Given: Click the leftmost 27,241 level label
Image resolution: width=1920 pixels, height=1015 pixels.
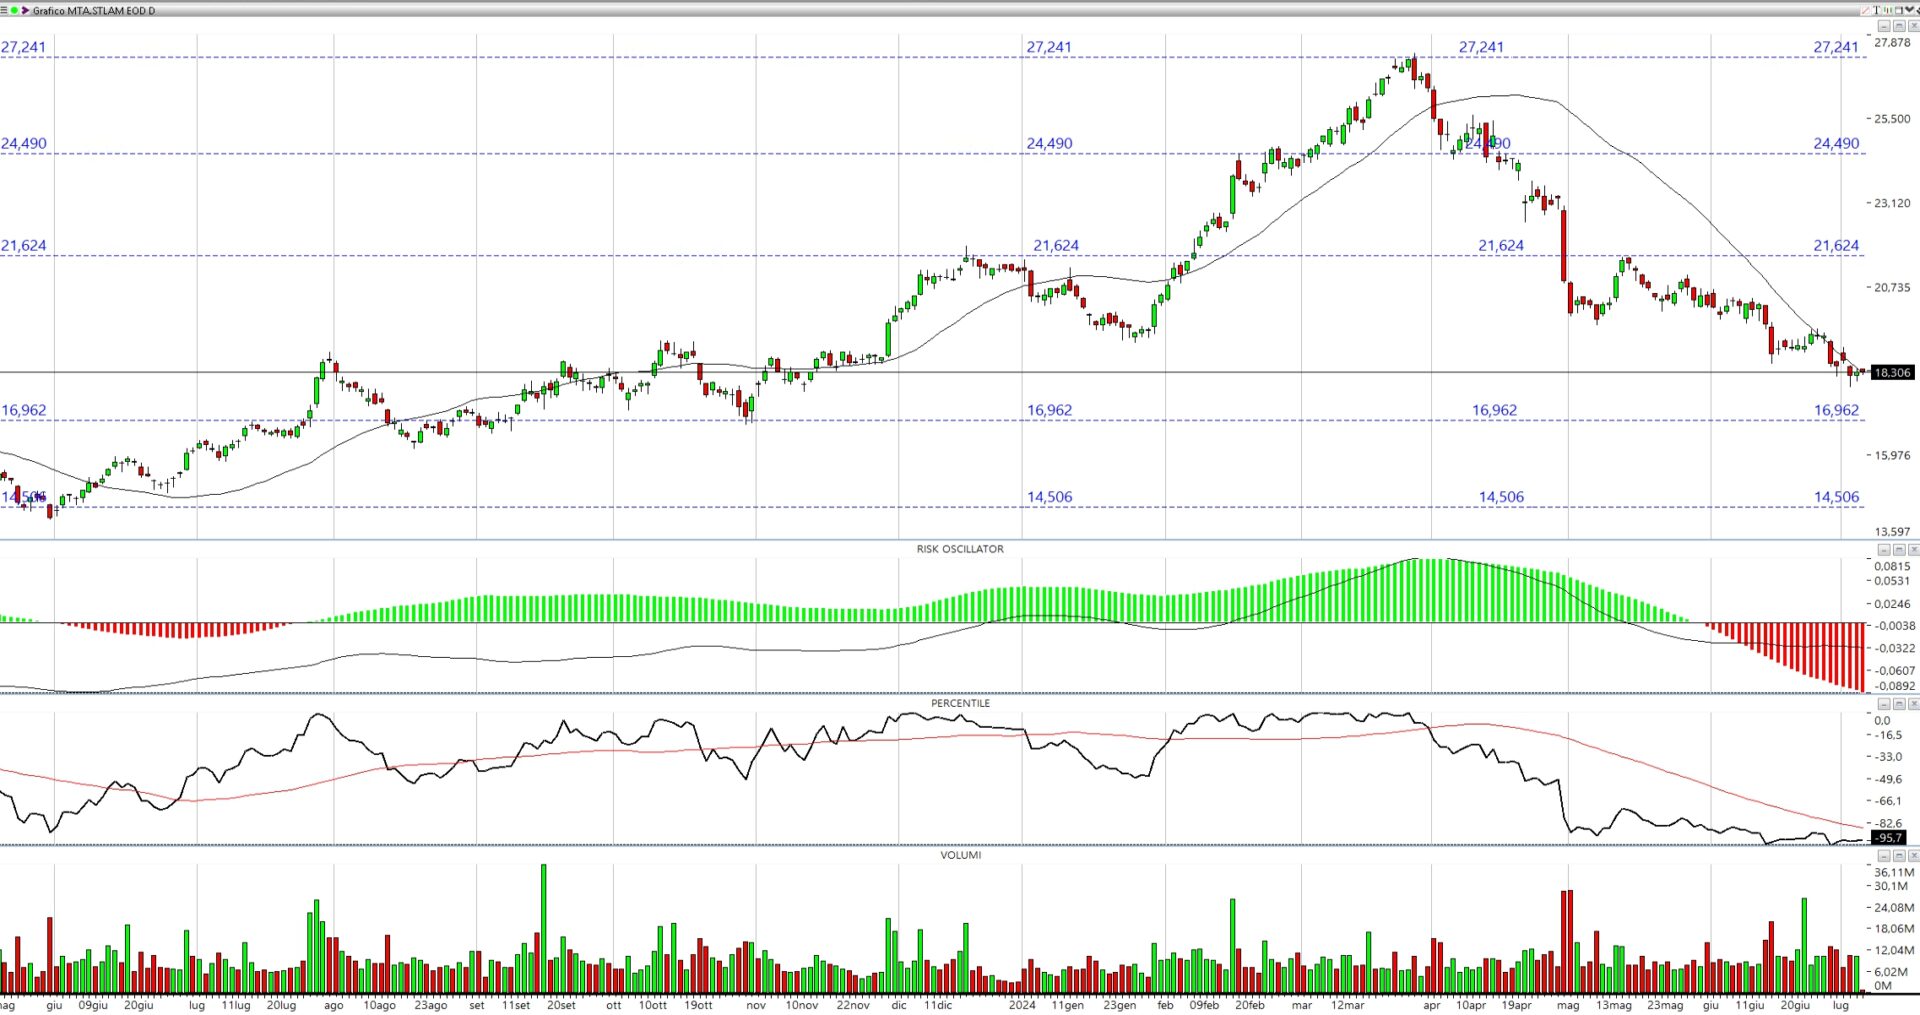Looking at the screenshot, I should pos(23,47).
